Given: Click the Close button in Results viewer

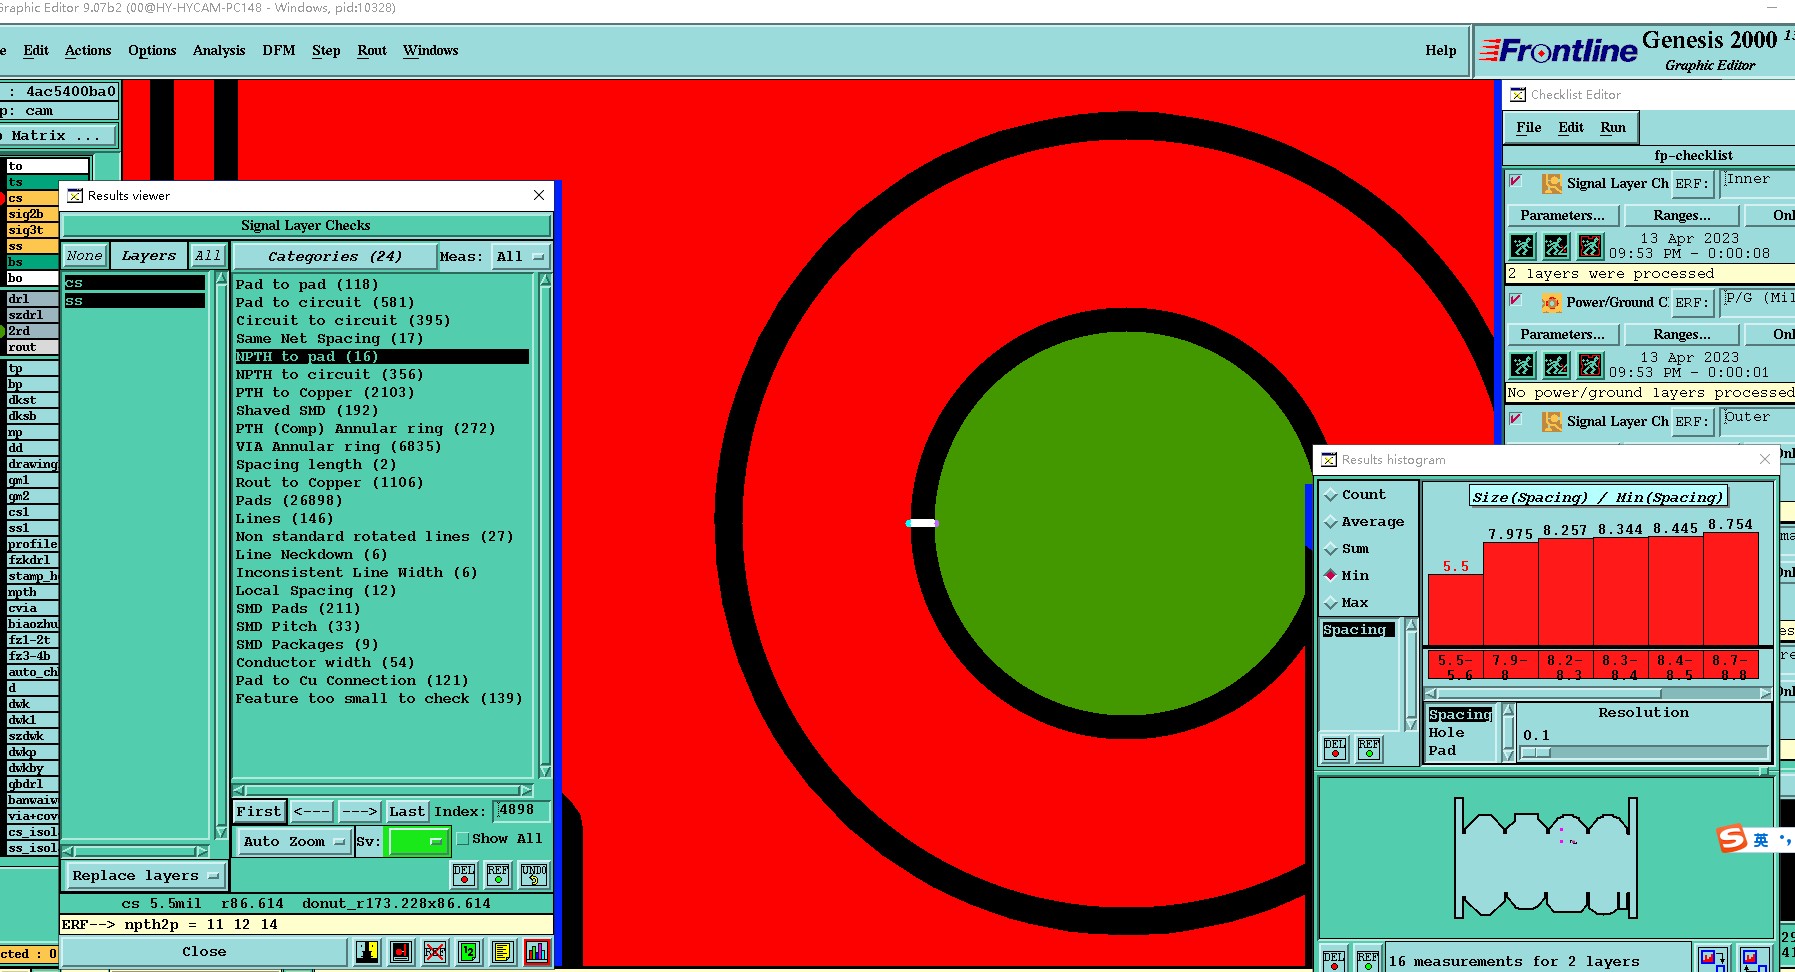Looking at the screenshot, I should (204, 952).
